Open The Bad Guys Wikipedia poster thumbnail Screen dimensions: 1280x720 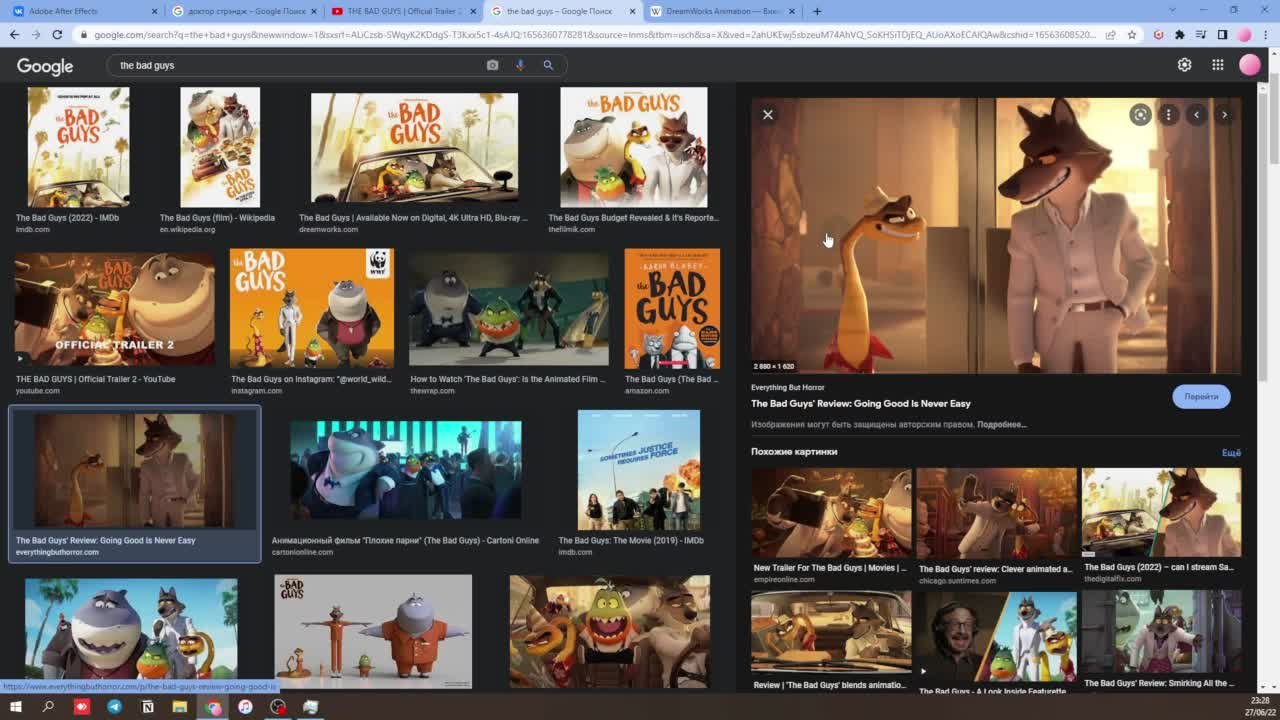219,147
